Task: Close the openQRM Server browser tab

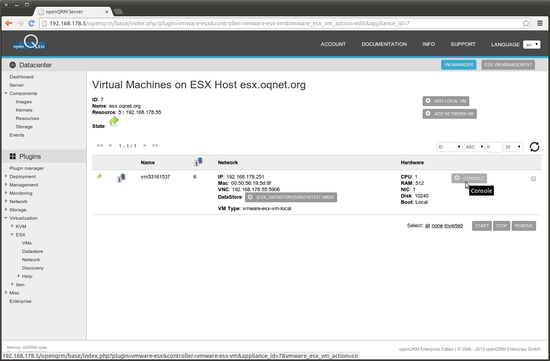Action: coord(107,12)
